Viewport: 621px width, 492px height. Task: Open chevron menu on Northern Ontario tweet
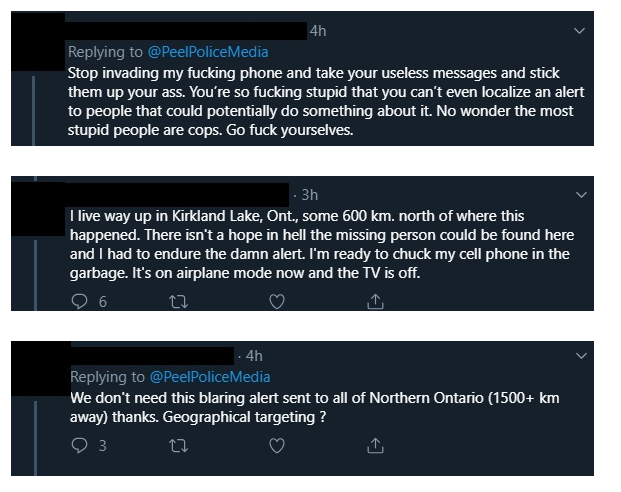click(x=582, y=355)
